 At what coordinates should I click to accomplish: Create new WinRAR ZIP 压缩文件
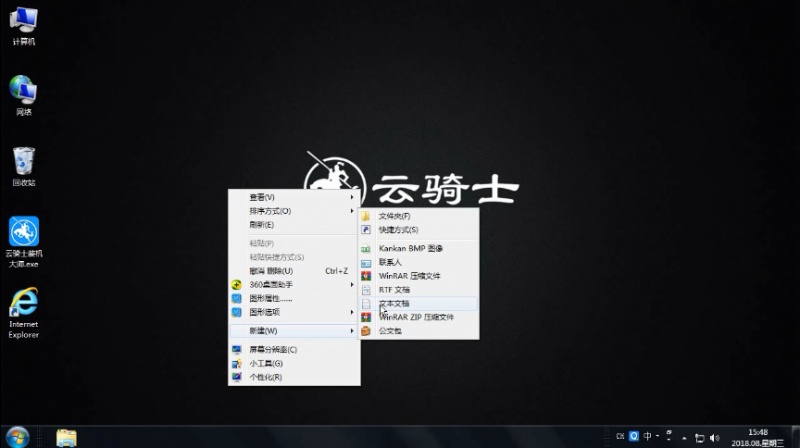pyautogui.click(x=419, y=317)
